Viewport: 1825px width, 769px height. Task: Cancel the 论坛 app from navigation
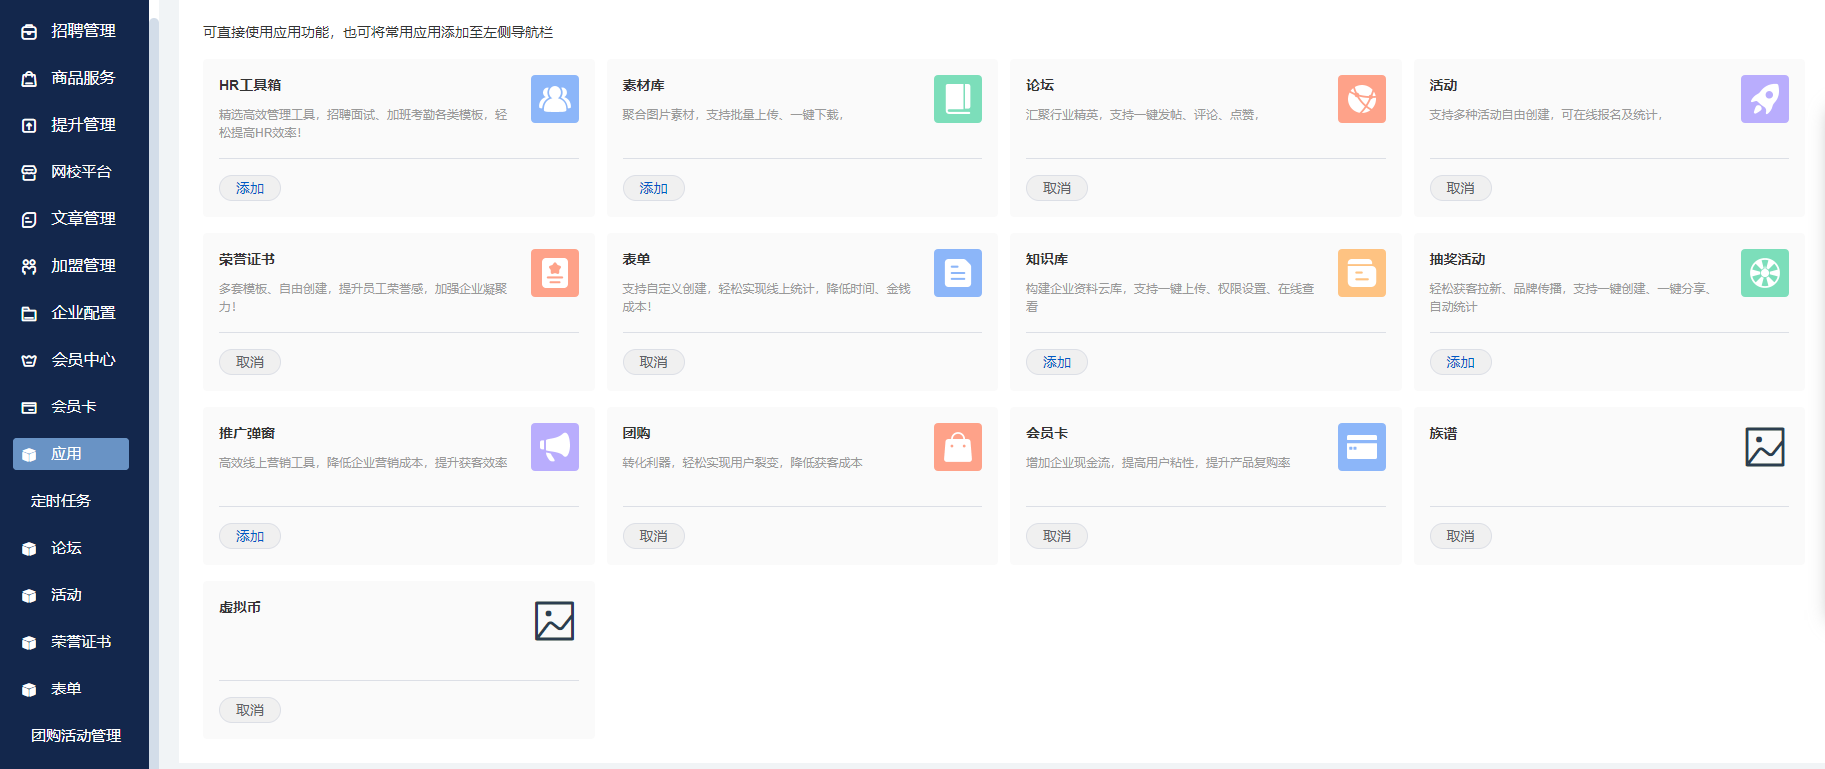(x=1056, y=188)
